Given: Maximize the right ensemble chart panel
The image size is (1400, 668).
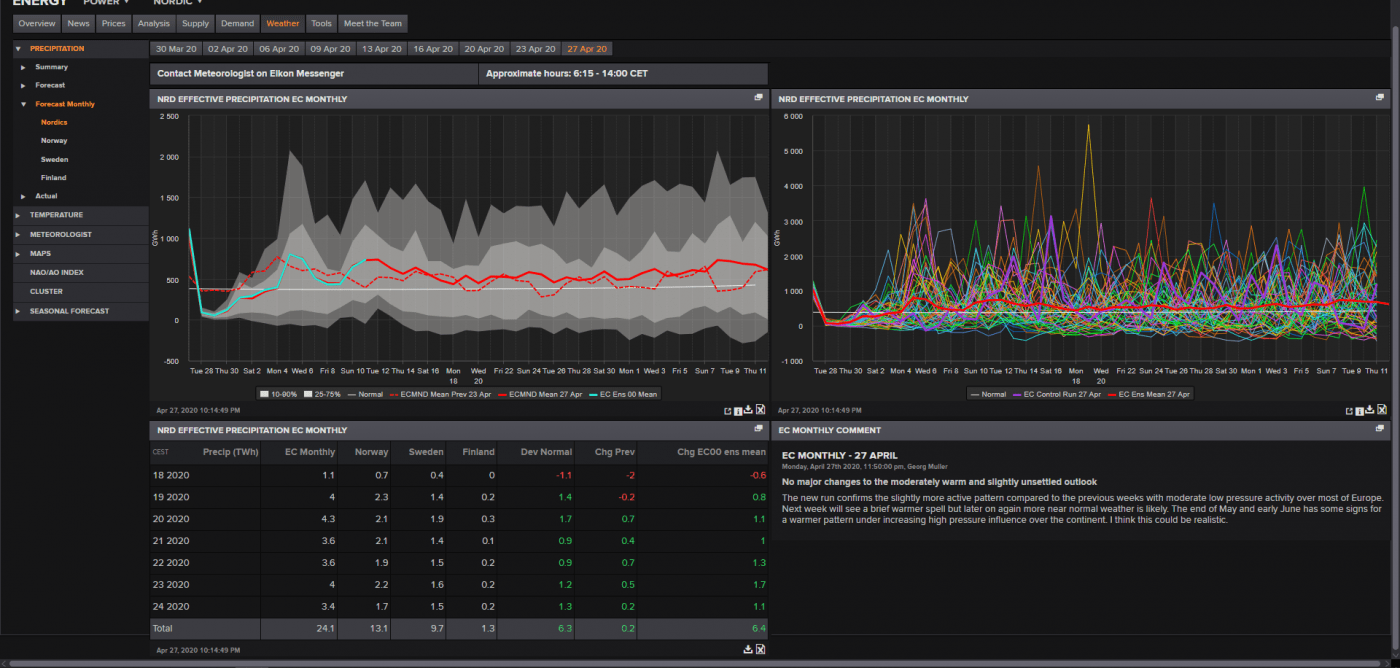Looking at the screenshot, I should coord(1380,98).
